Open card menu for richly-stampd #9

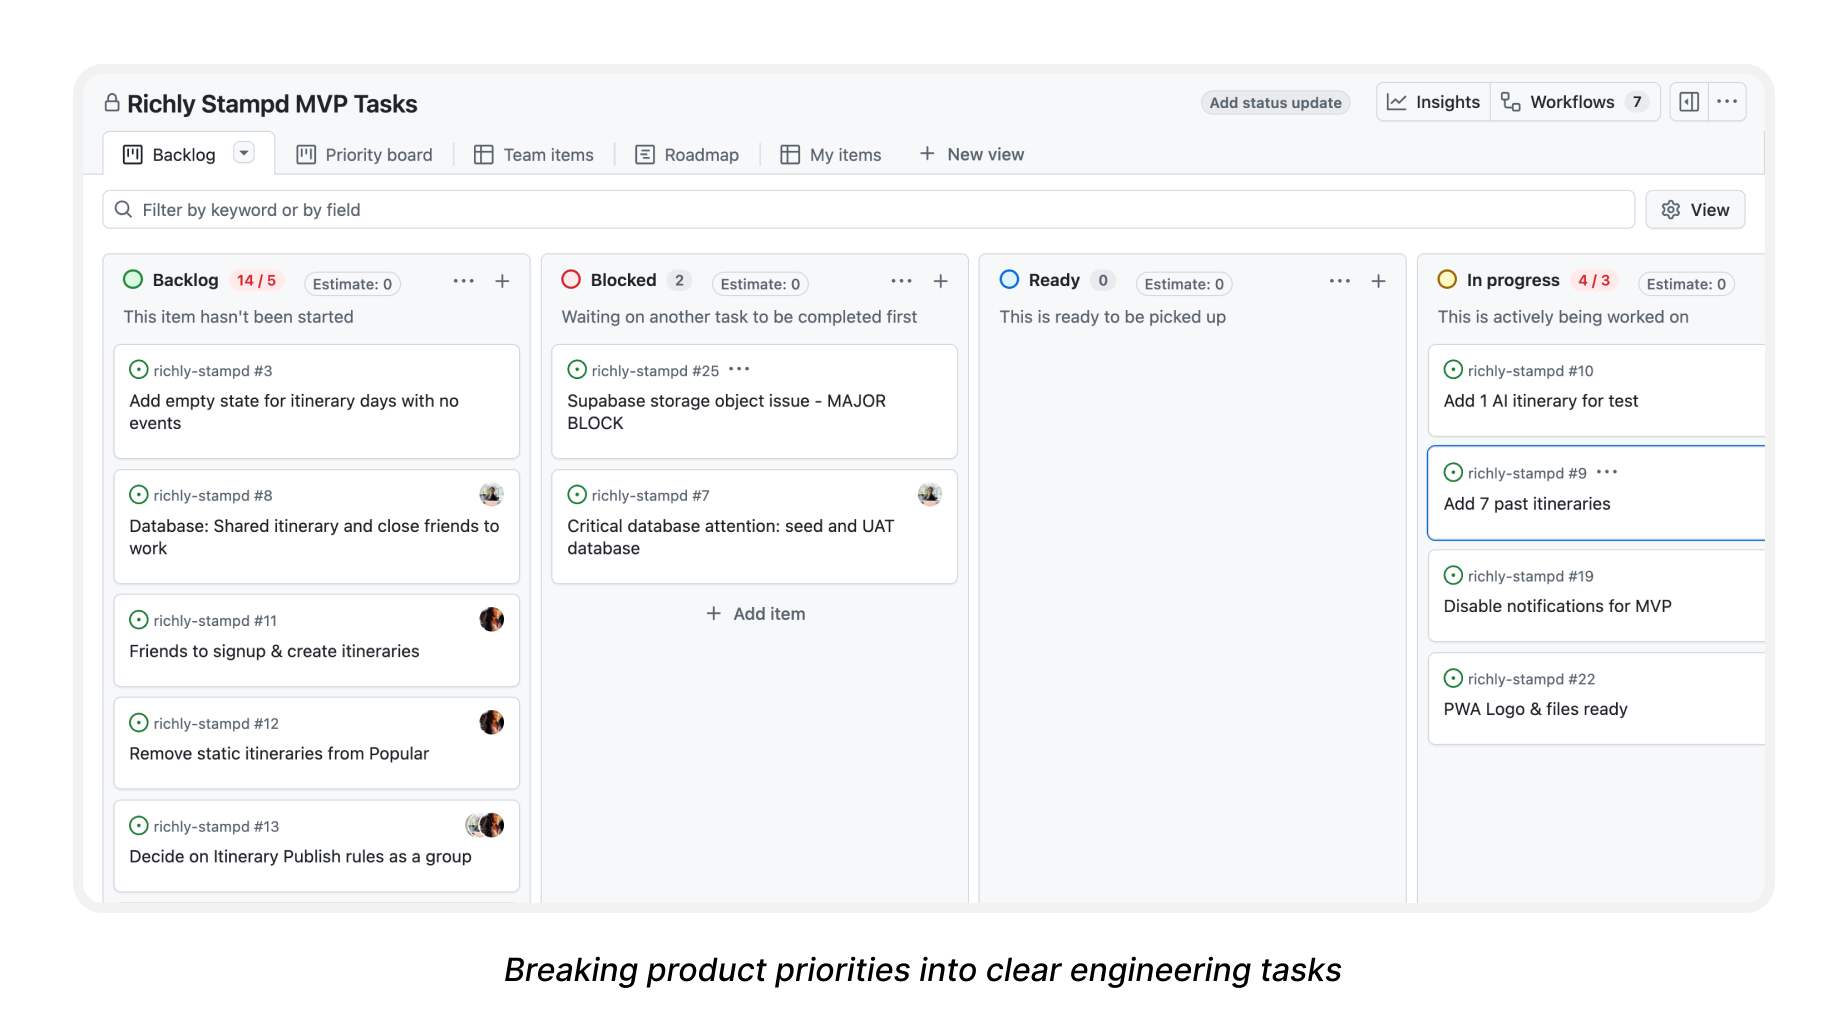pyautogui.click(x=1607, y=472)
